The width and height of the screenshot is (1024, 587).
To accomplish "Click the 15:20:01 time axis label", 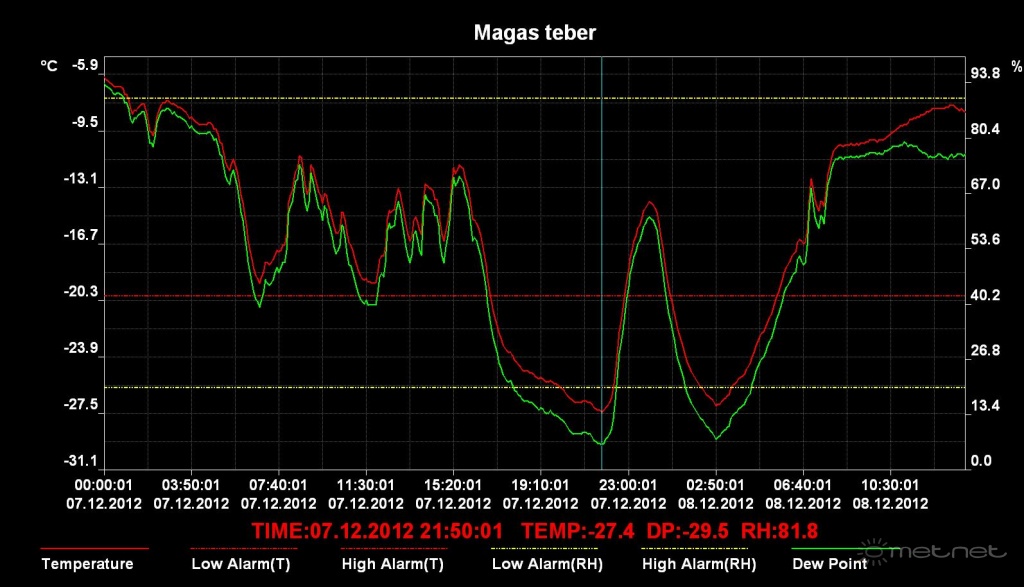I will [x=453, y=484].
